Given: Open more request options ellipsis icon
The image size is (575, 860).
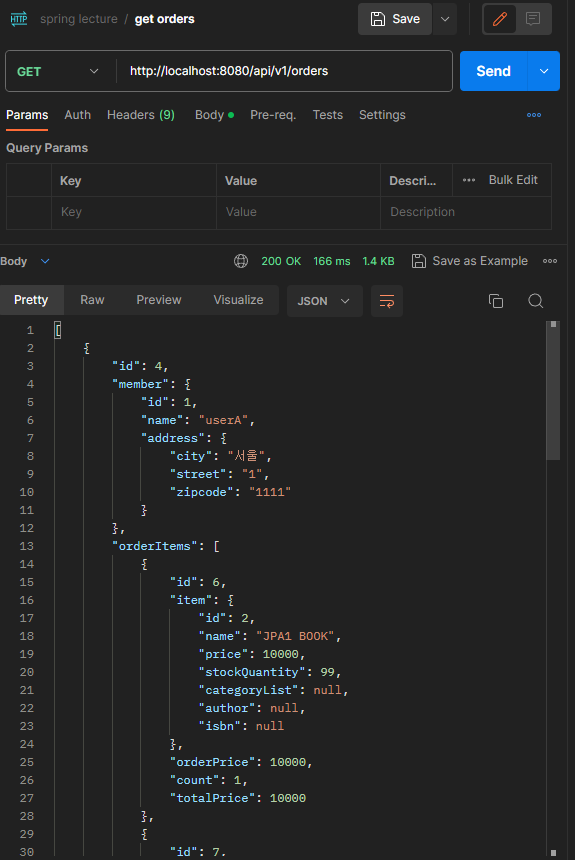Looking at the screenshot, I should click(534, 115).
